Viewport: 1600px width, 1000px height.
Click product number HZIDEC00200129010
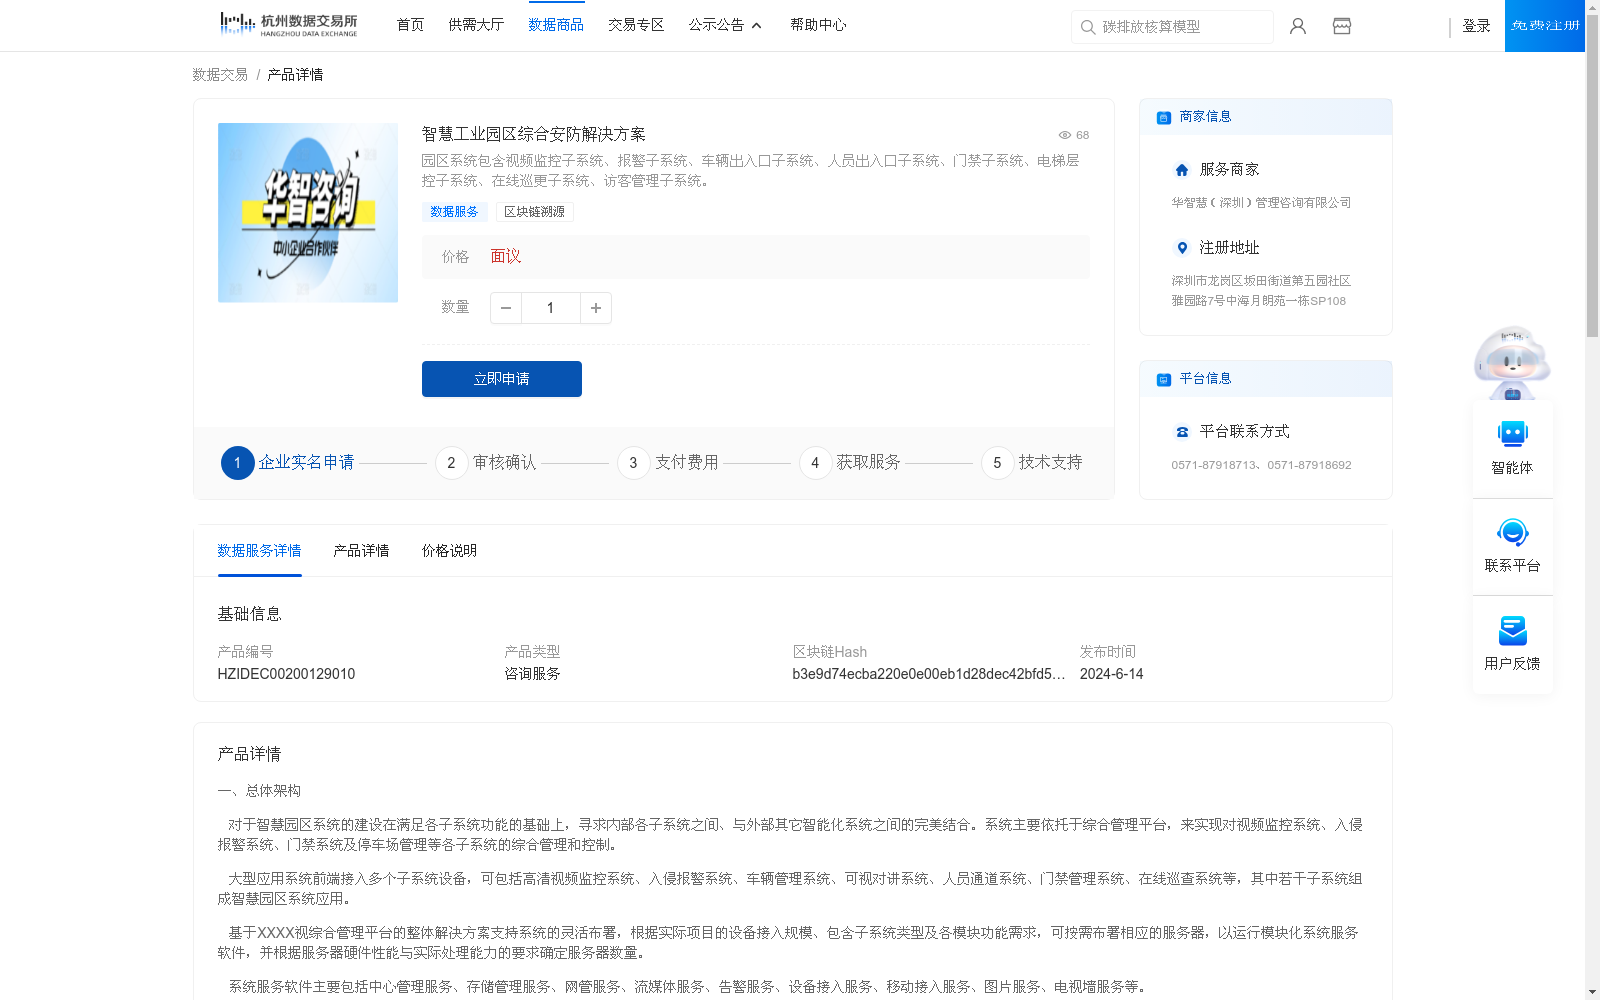(286, 674)
